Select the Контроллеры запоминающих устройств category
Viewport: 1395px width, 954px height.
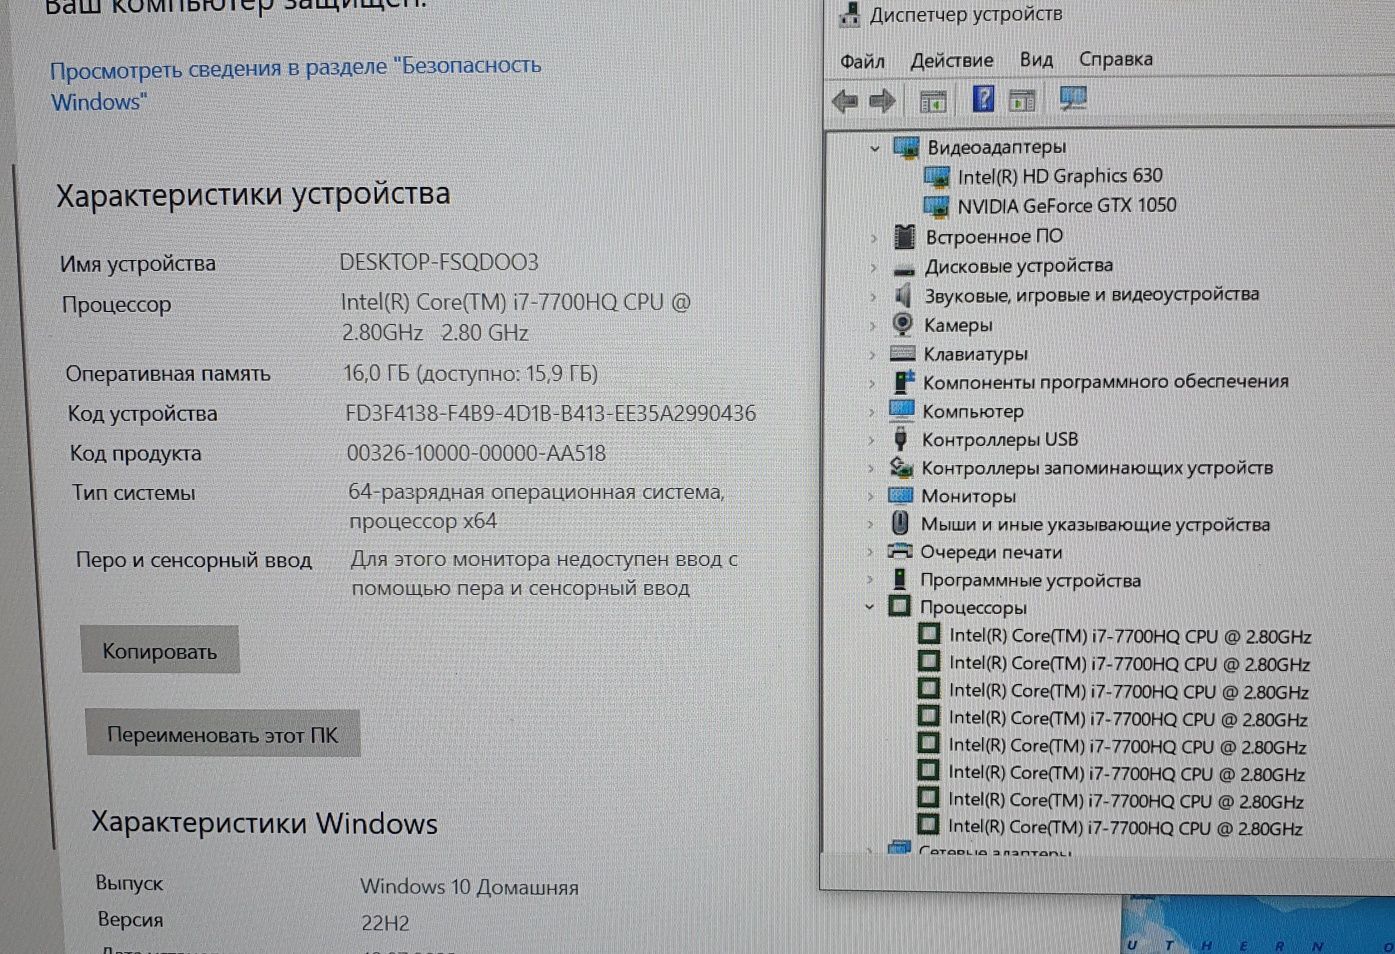(x=1097, y=467)
